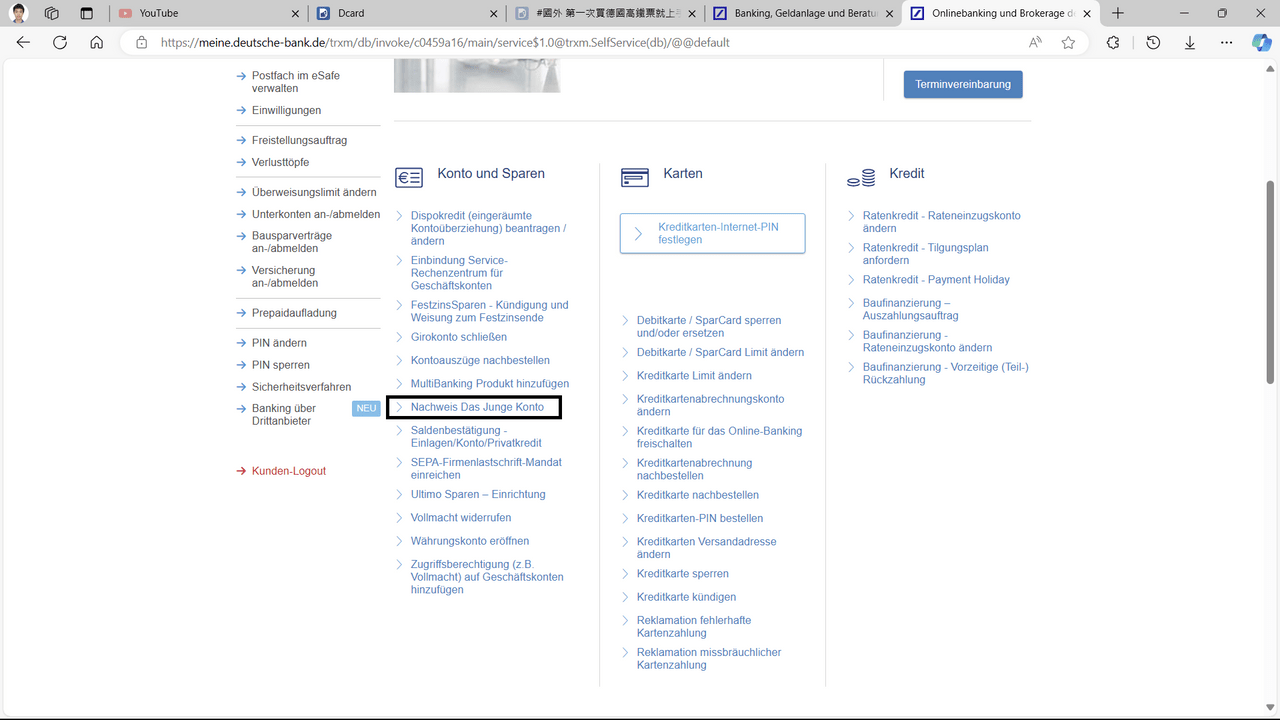Open browser extensions puzzle icon

(x=1113, y=43)
